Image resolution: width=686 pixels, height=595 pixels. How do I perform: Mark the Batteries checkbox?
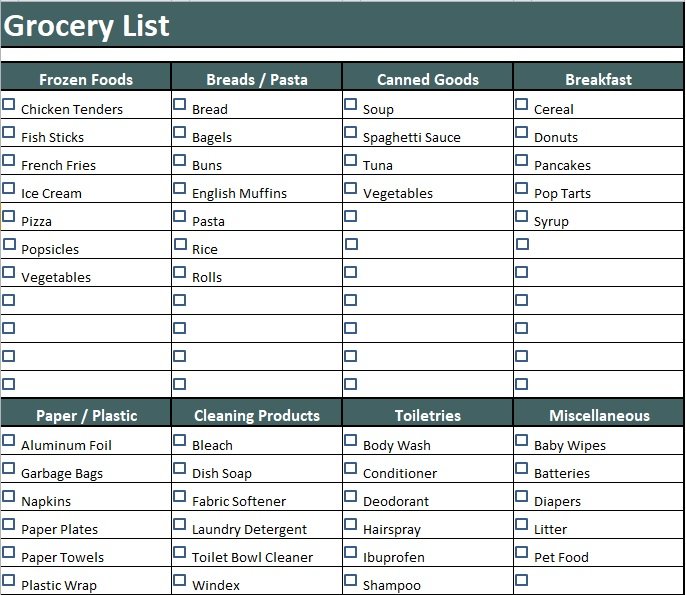click(x=522, y=469)
